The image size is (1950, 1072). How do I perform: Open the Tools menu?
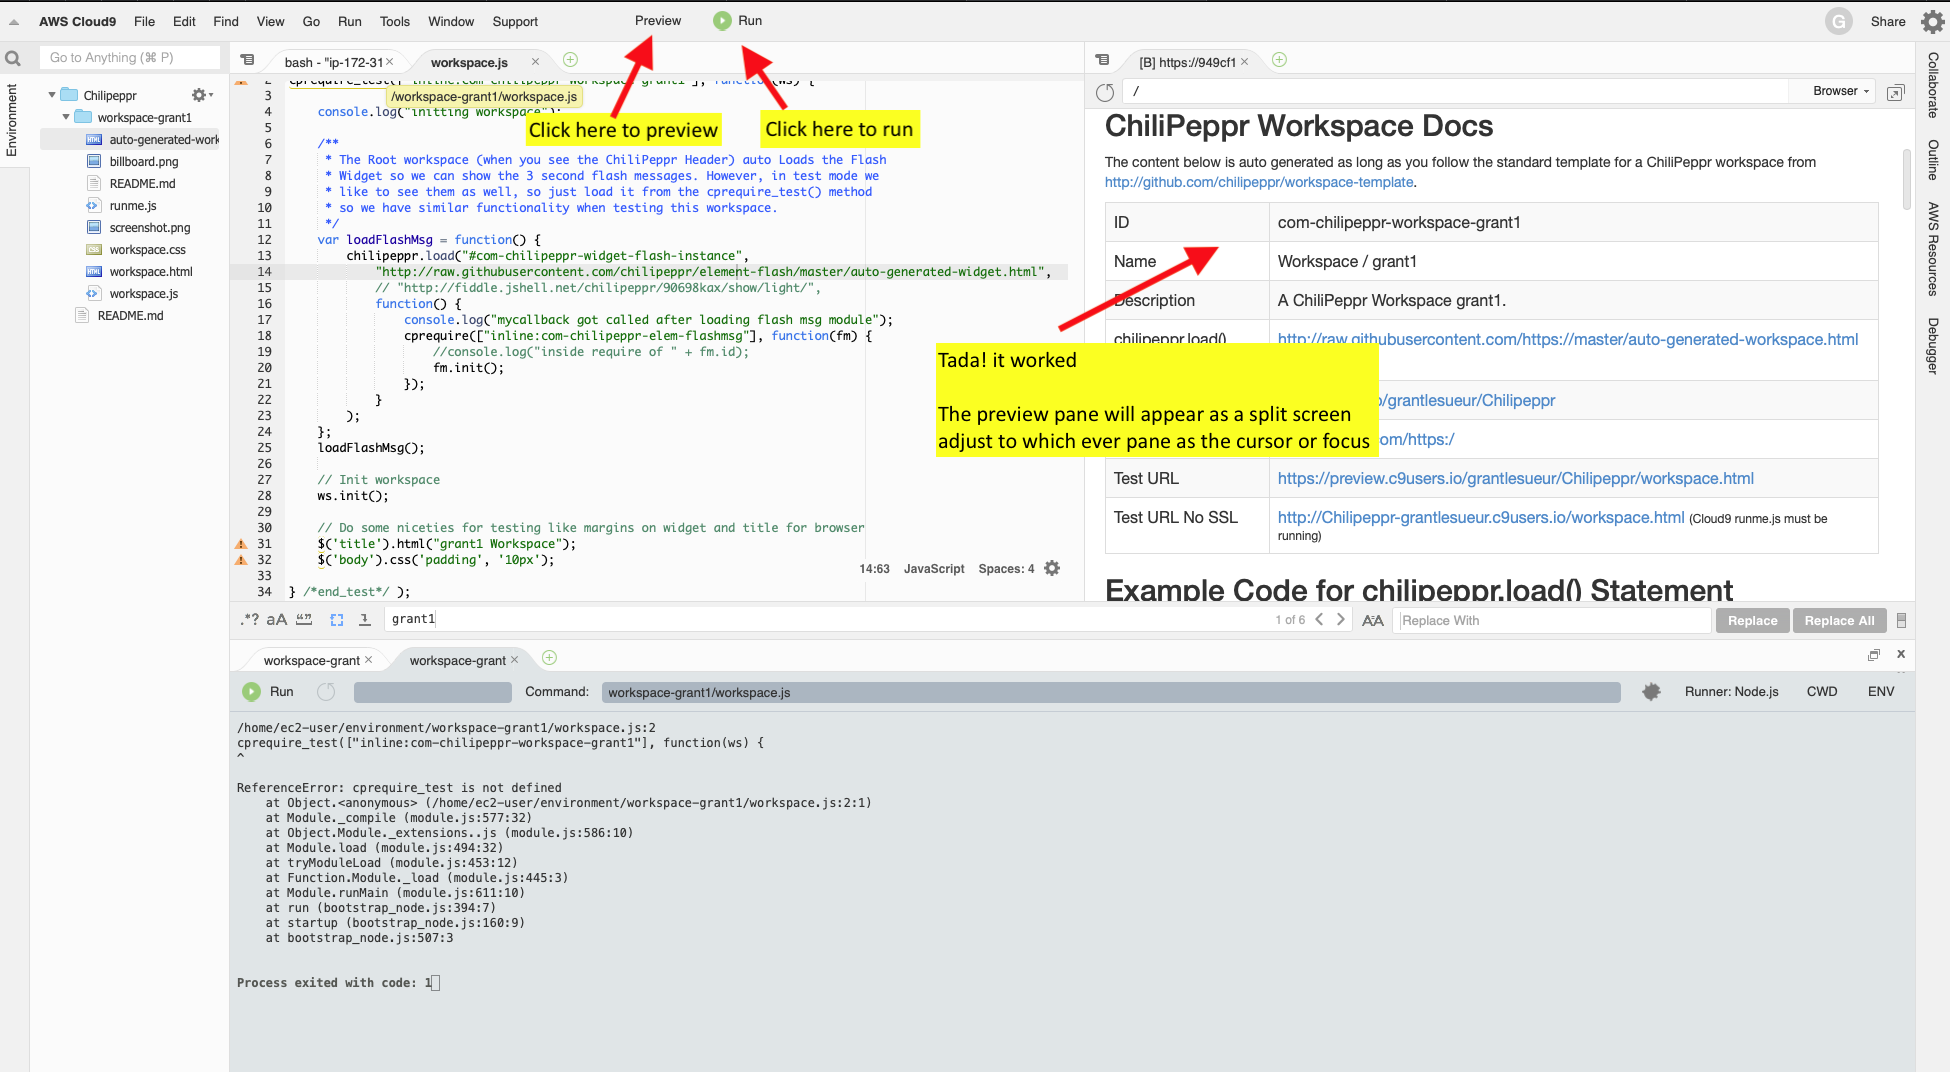(x=395, y=21)
